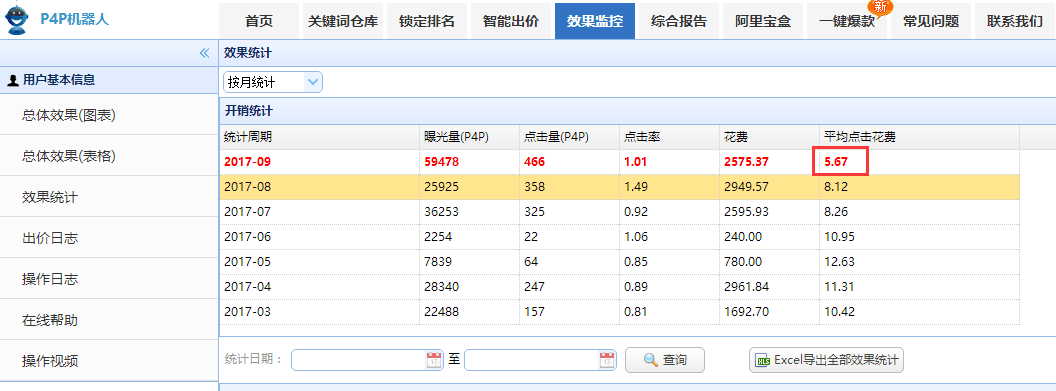Select the 效果监控 tab
The height and width of the screenshot is (391, 1056).
[x=595, y=21]
